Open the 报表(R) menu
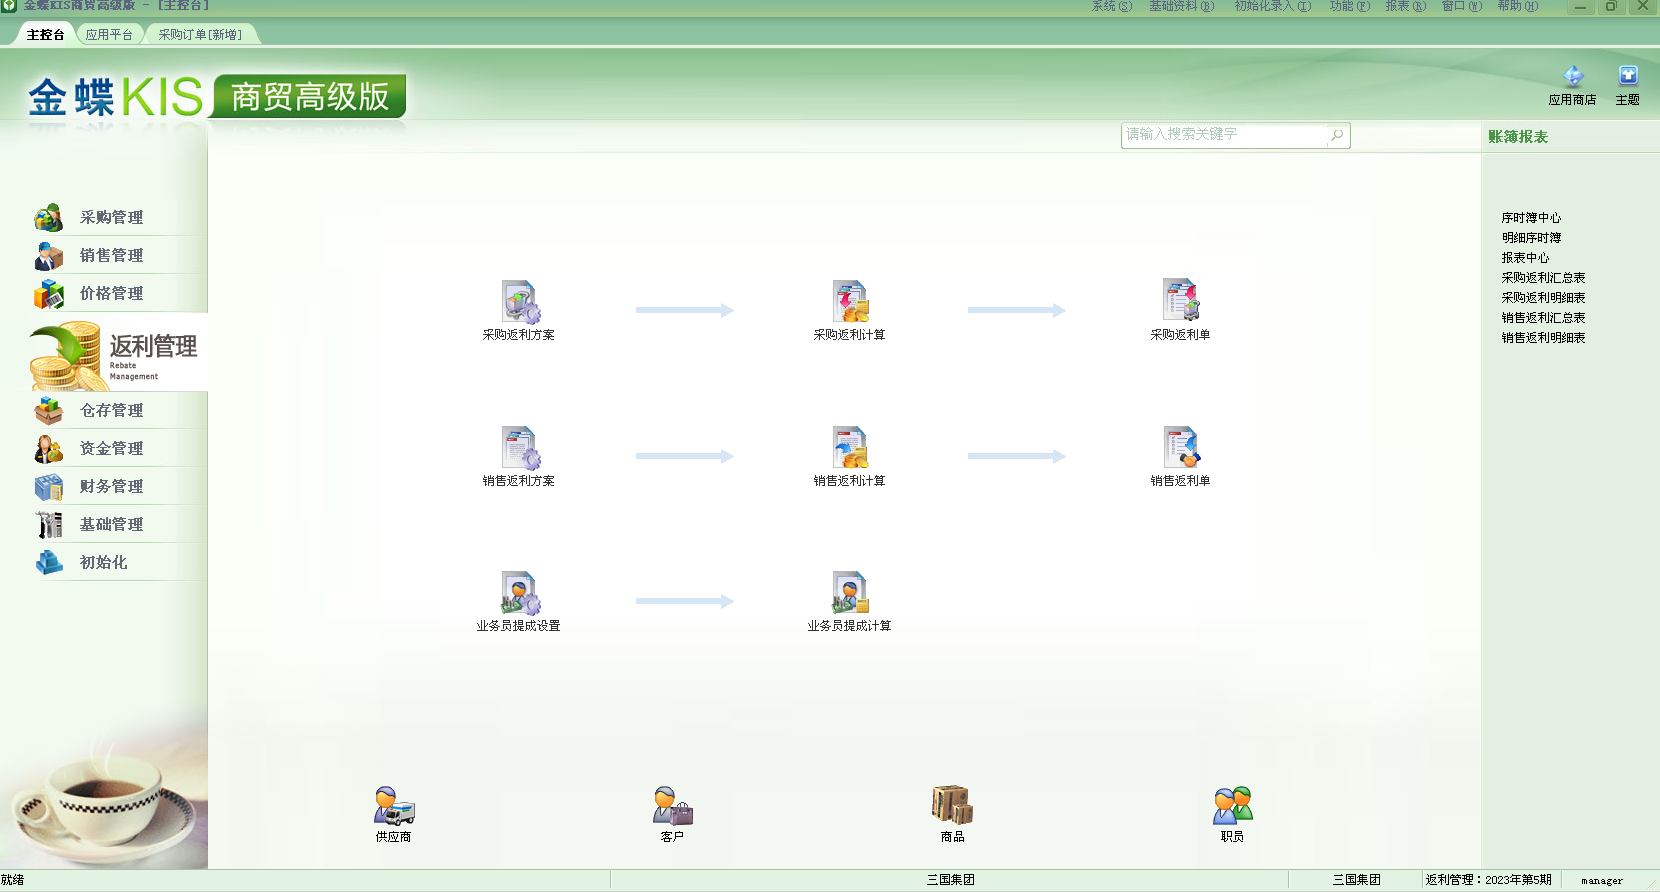The image size is (1660, 892). 1406,6
